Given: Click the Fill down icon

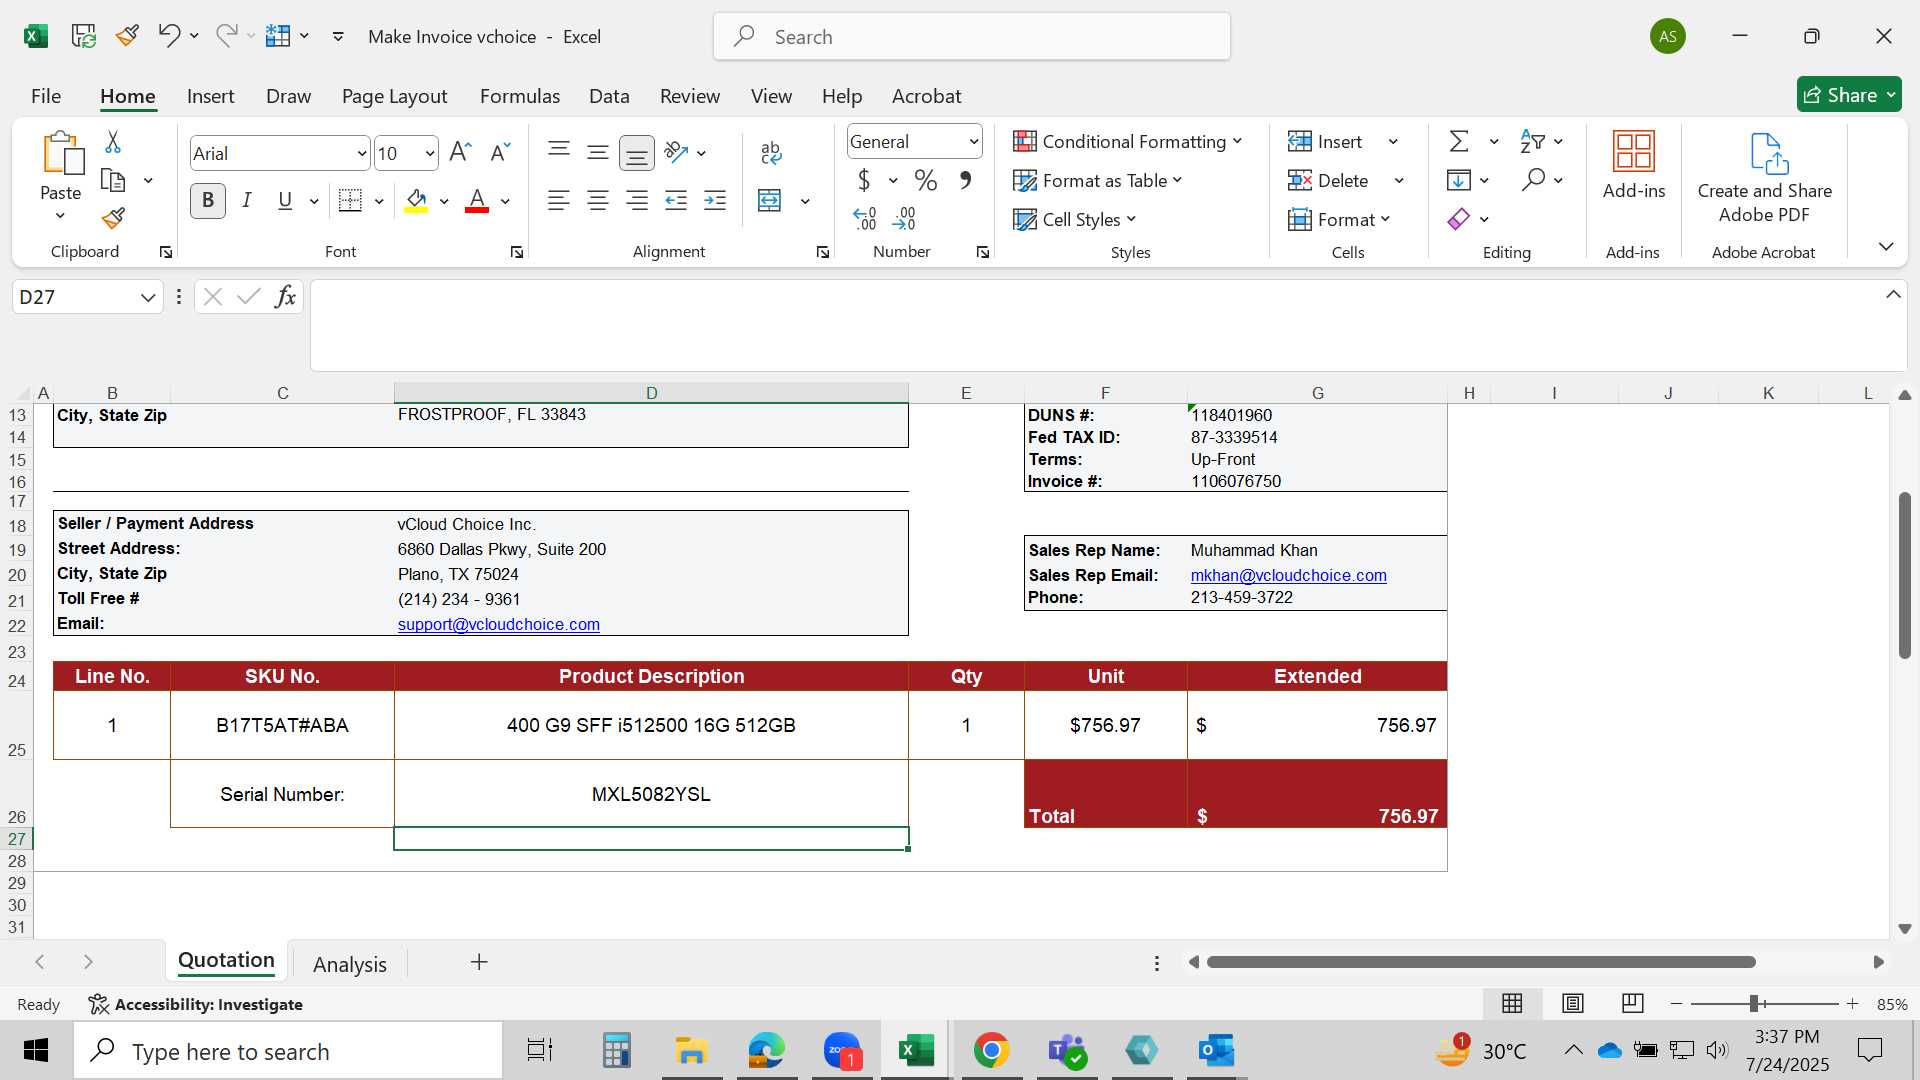Looking at the screenshot, I should (x=1459, y=180).
